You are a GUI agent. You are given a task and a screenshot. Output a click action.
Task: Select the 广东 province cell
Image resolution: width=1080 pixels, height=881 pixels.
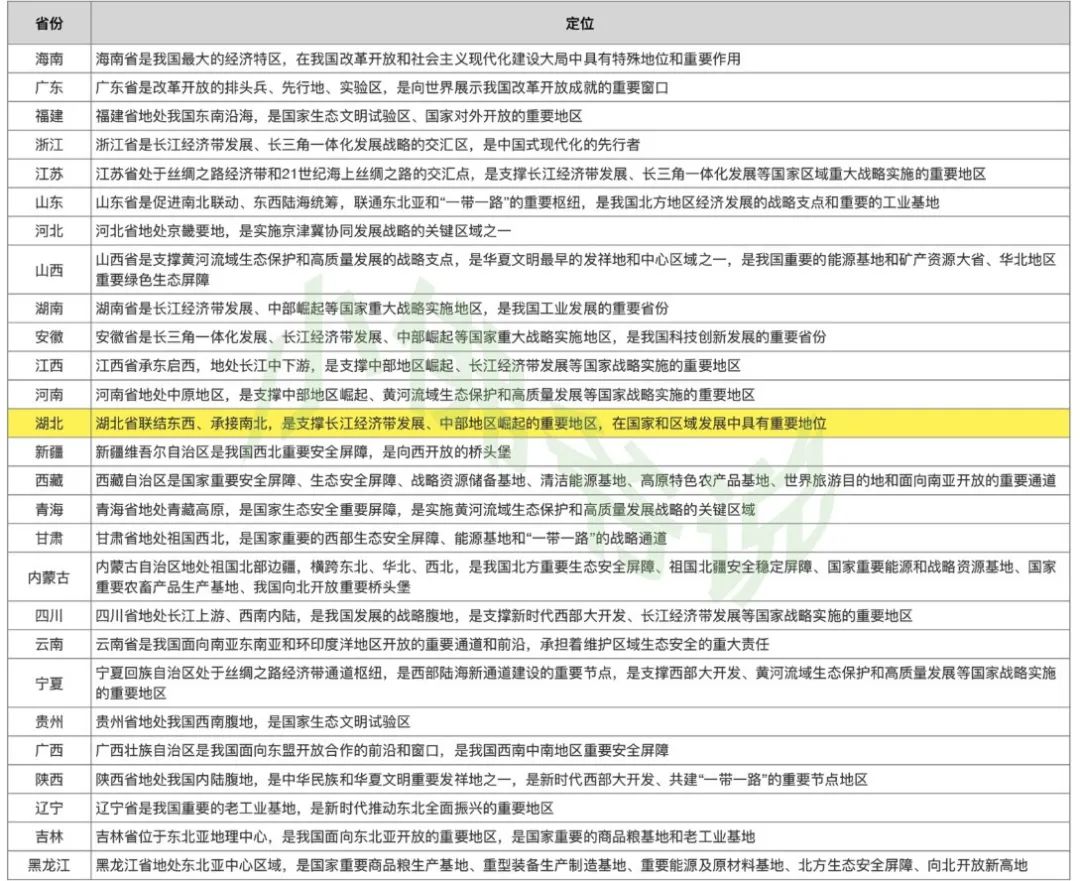pyautogui.click(x=49, y=87)
